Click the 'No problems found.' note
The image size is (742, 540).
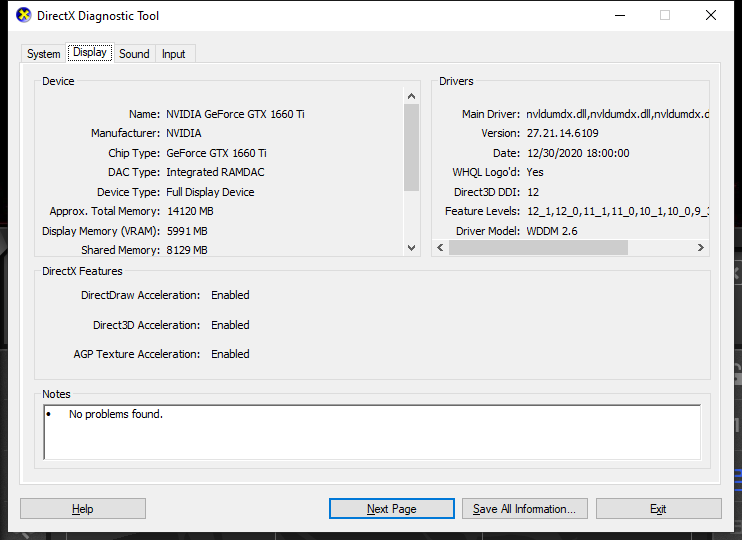(x=116, y=414)
